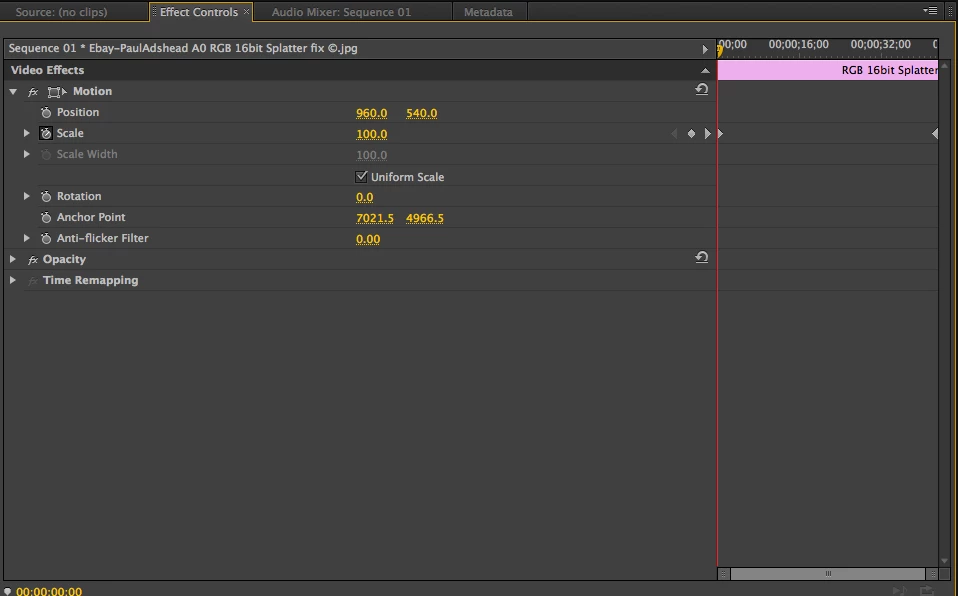Click left handle of timeline zoom scrollbar
This screenshot has width=958, height=596.
coord(723,573)
